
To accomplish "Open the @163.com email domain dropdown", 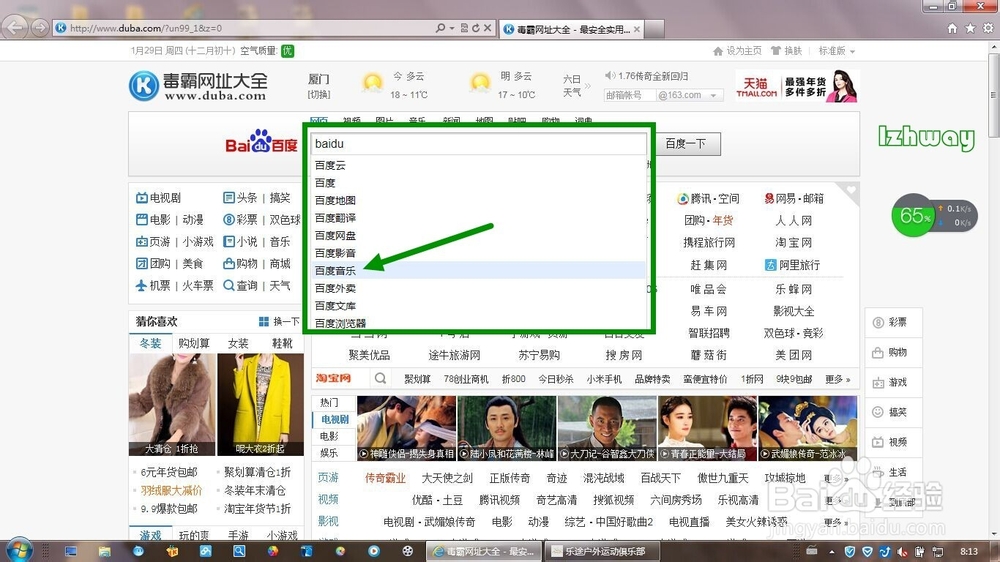I will coord(690,95).
